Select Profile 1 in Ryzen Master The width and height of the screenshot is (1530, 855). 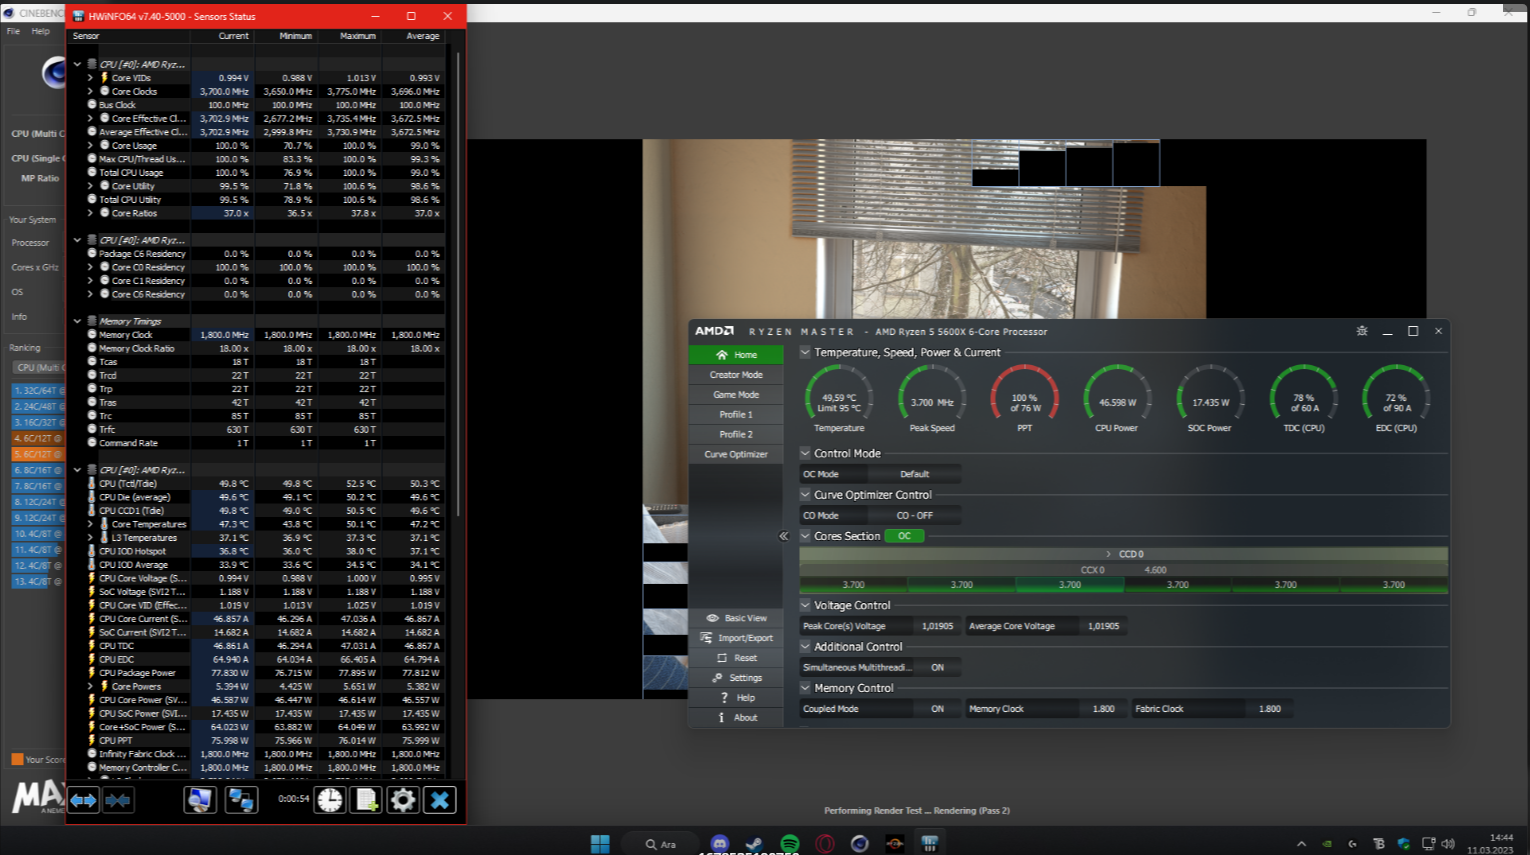(736, 414)
